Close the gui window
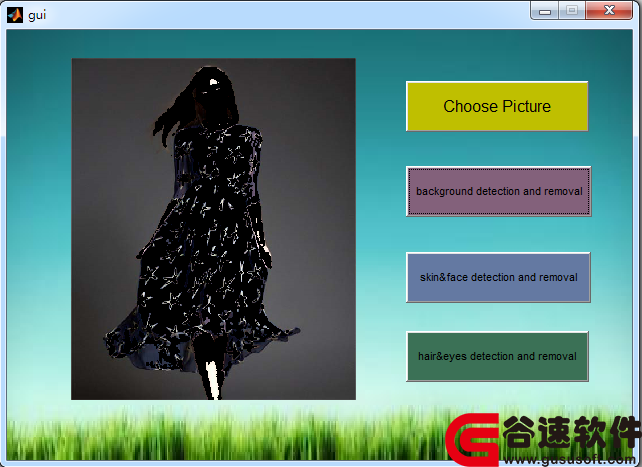The image size is (642, 467). click(x=609, y=10)
